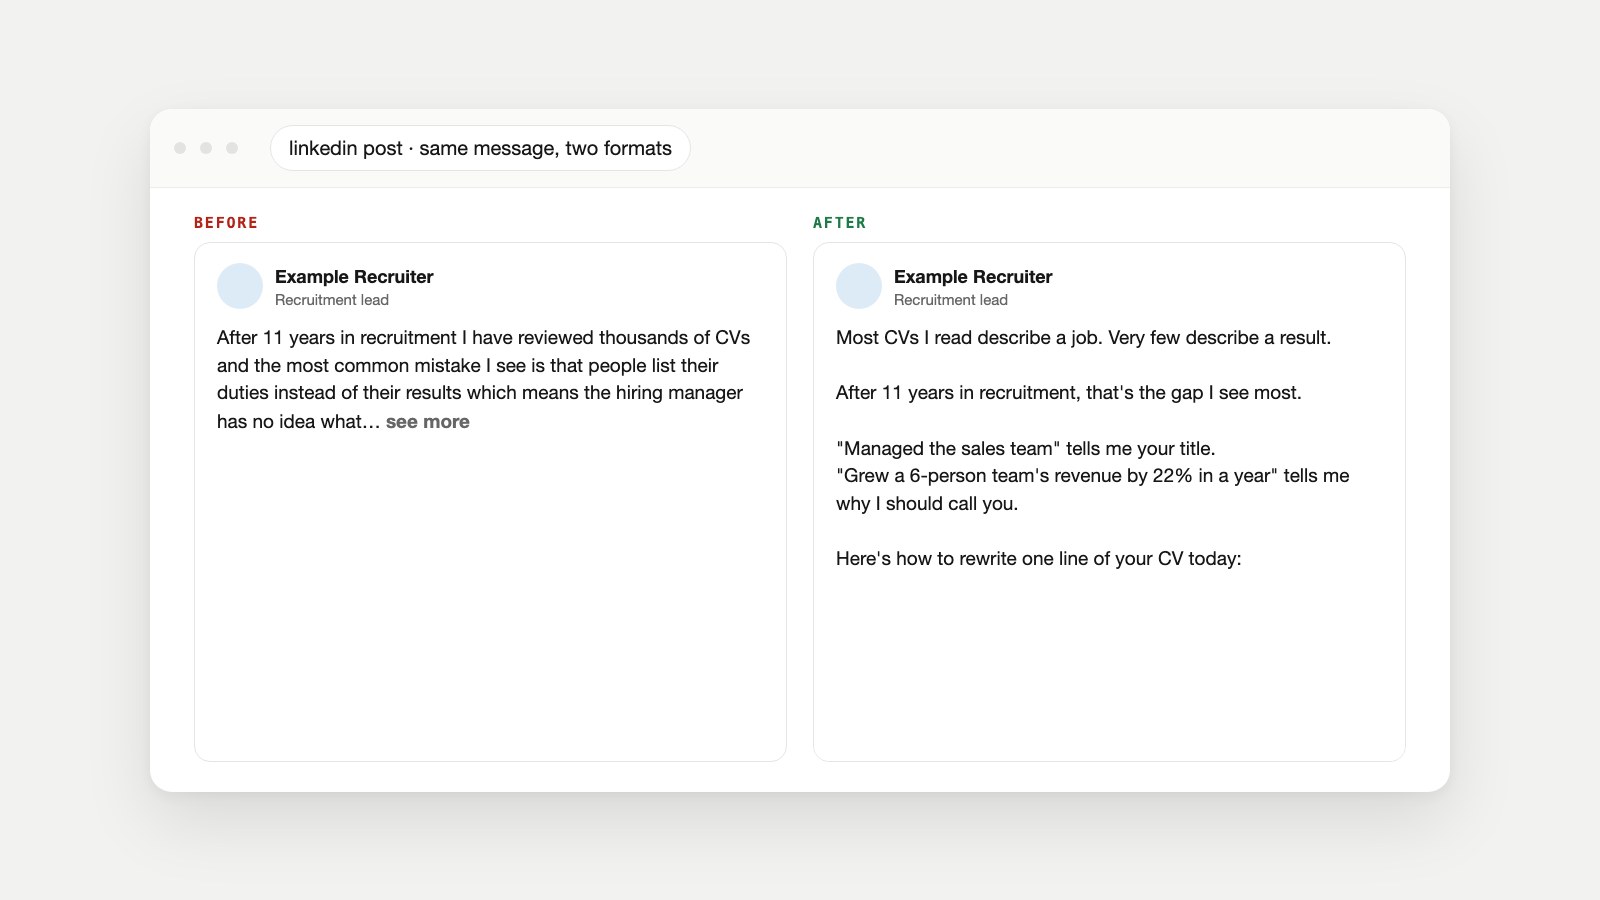The image size is (1600, 900).
Task: Click the first gray window dot
Action: pyautogui.click(x=180, y=148)
